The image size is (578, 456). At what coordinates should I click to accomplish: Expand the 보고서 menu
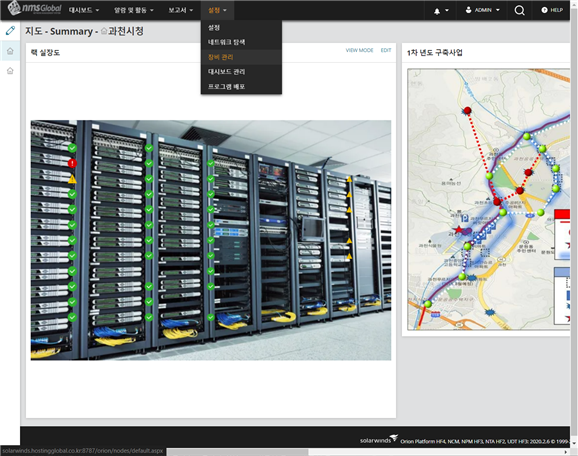181,10
